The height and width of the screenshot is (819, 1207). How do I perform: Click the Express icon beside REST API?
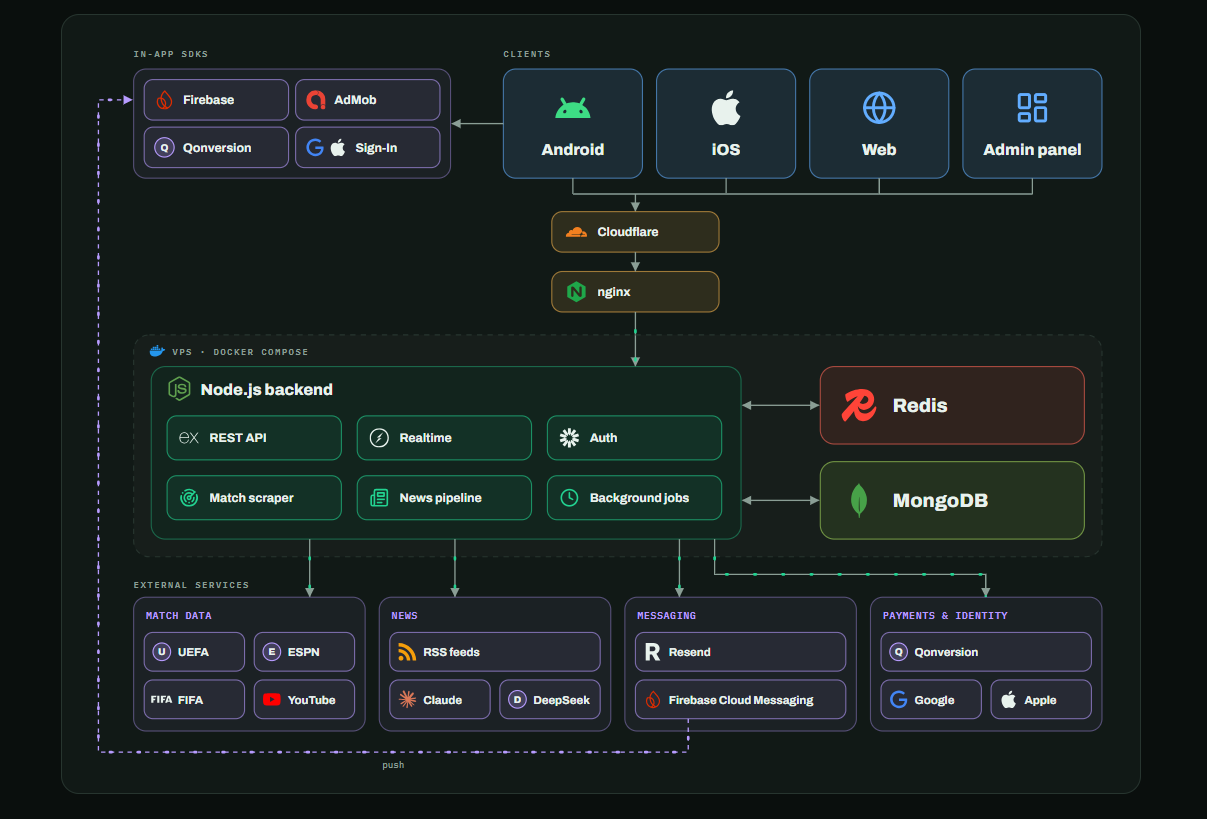[x=189, y=438]
